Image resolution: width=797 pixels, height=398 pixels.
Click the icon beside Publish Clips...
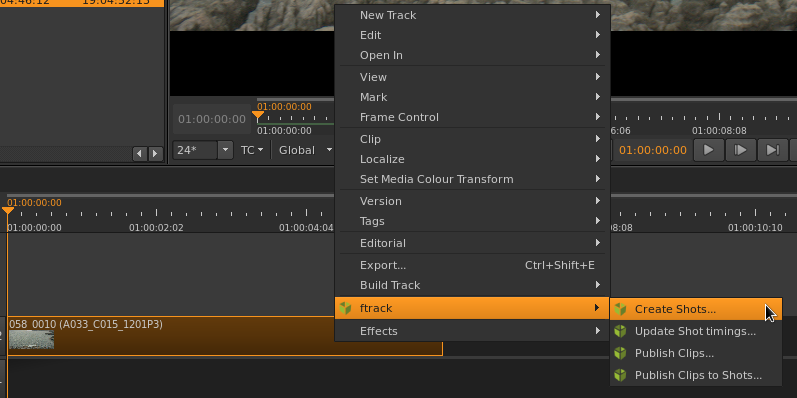(620, 353)
